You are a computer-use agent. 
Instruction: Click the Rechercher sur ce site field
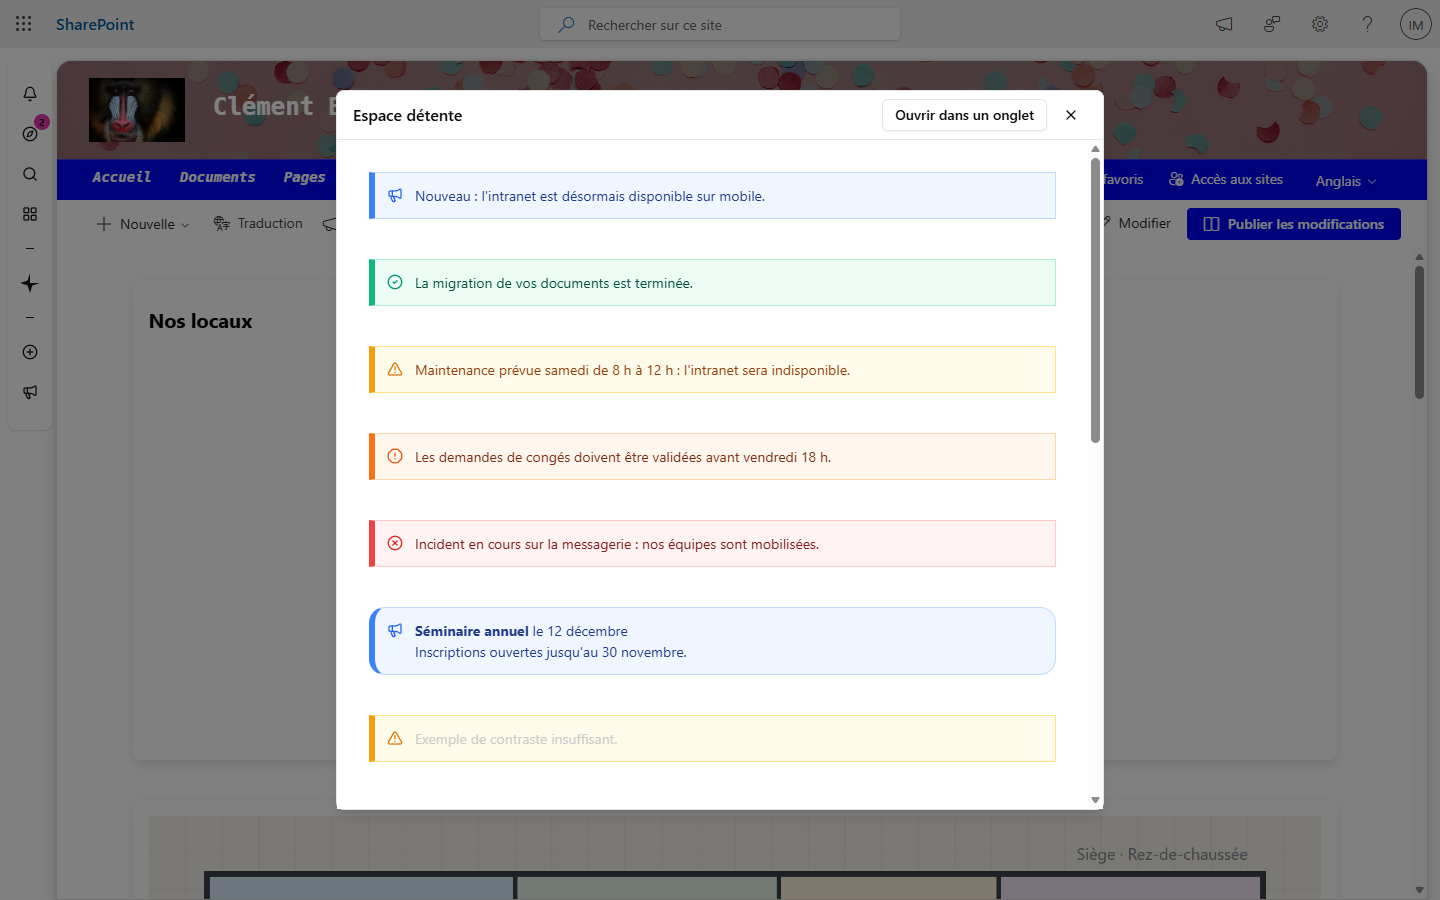tap(720, 25)
